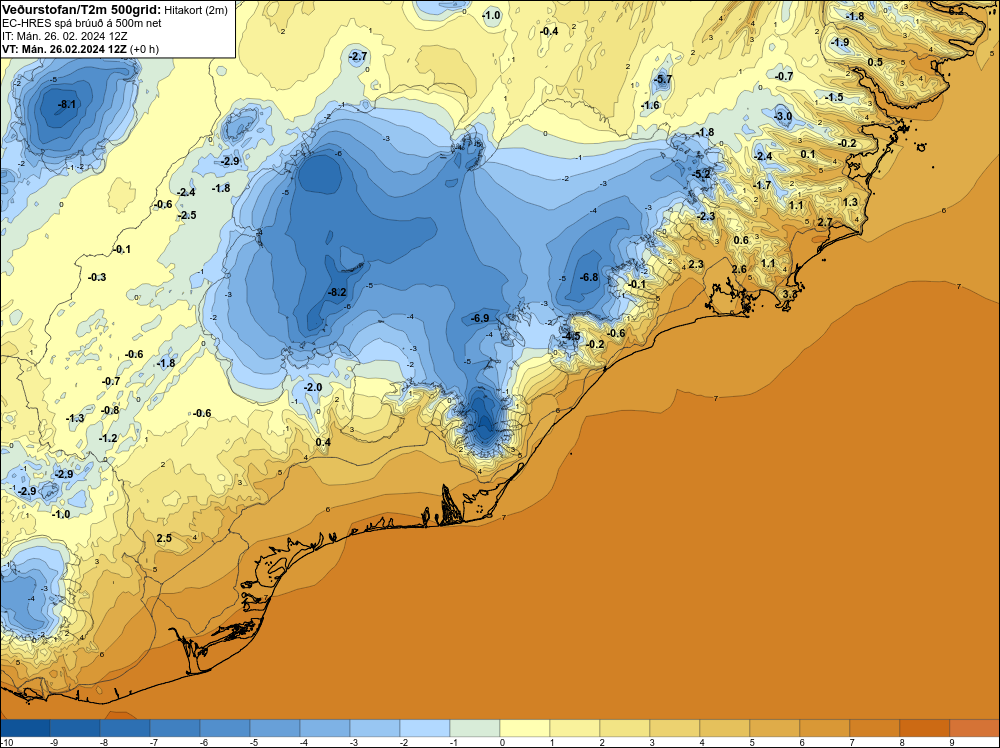Screen dimensions: 1000x748
Task: Click the -6.9 temperature value
Action: [480, 318]
